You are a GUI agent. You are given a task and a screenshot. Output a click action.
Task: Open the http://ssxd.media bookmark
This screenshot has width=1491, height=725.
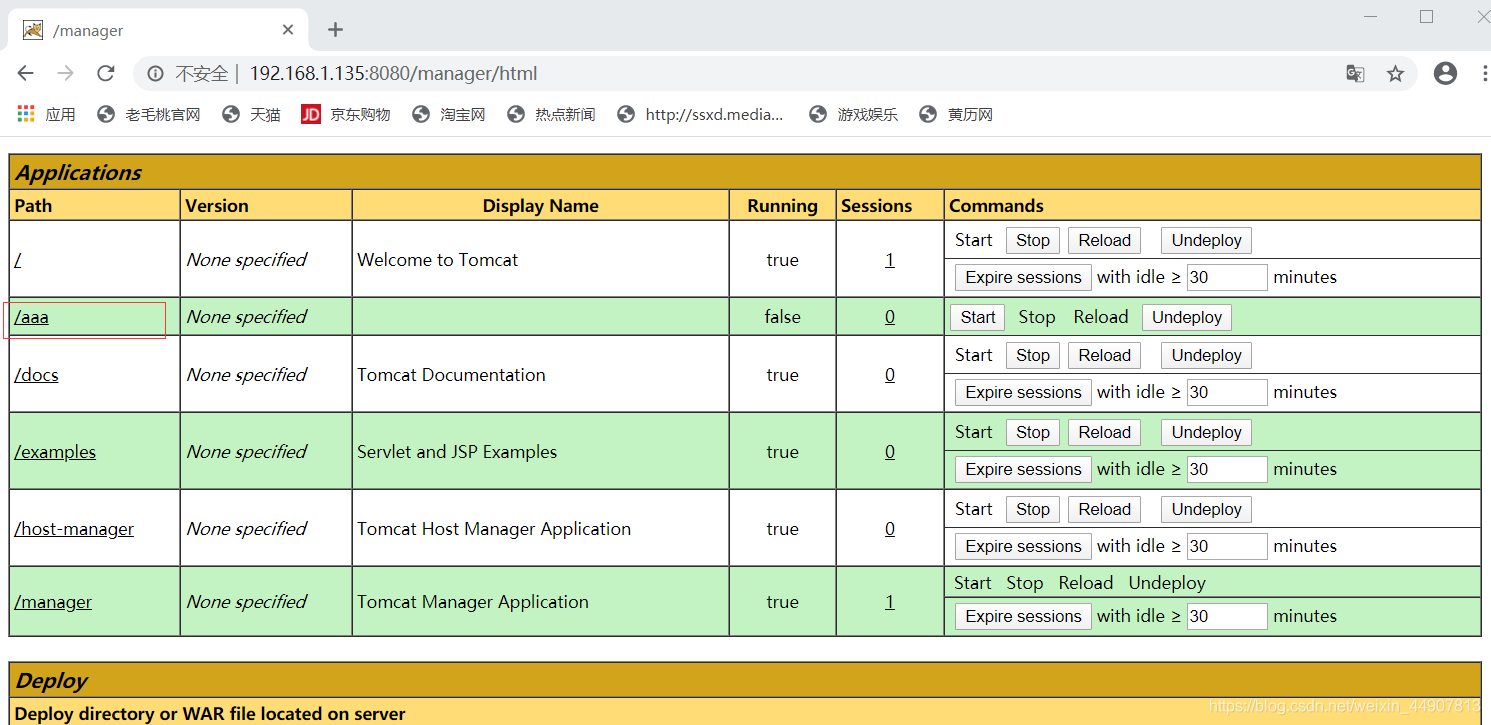click(x=701, y=114)
